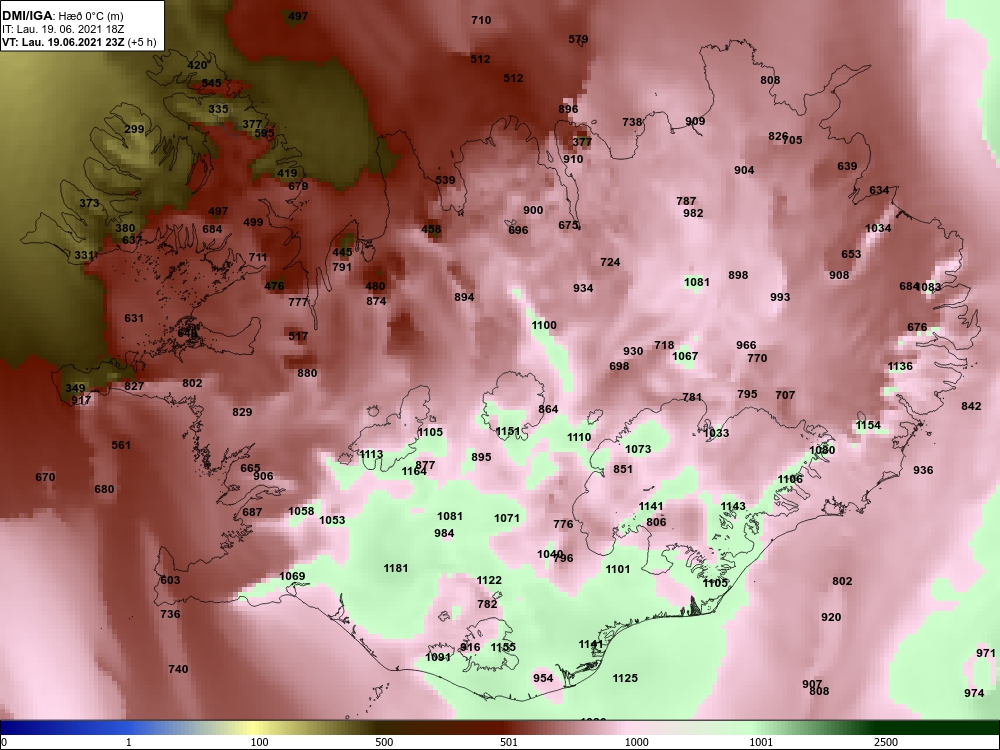Click the map value 1073
This screenshot has height=750, width=1000.
tap(638, 450)
